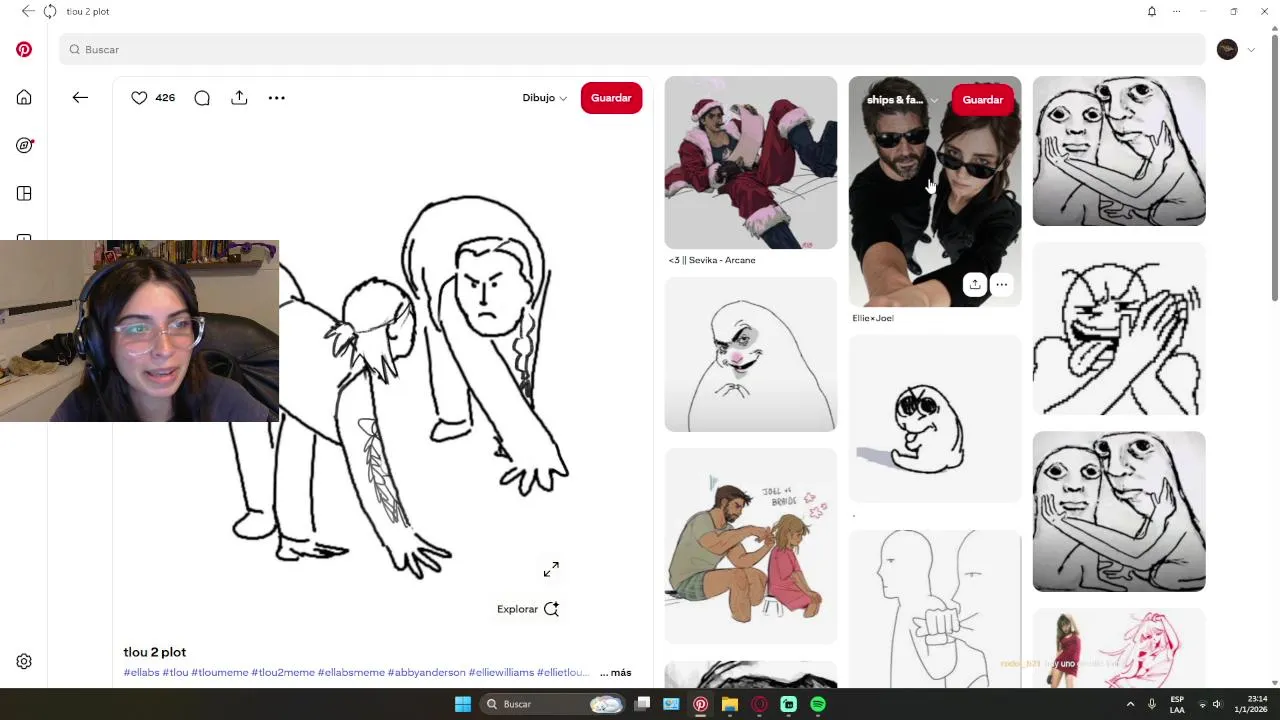1280x720 pixels.
Task: Open the Windows Start menu
Action: pos(462,704)
